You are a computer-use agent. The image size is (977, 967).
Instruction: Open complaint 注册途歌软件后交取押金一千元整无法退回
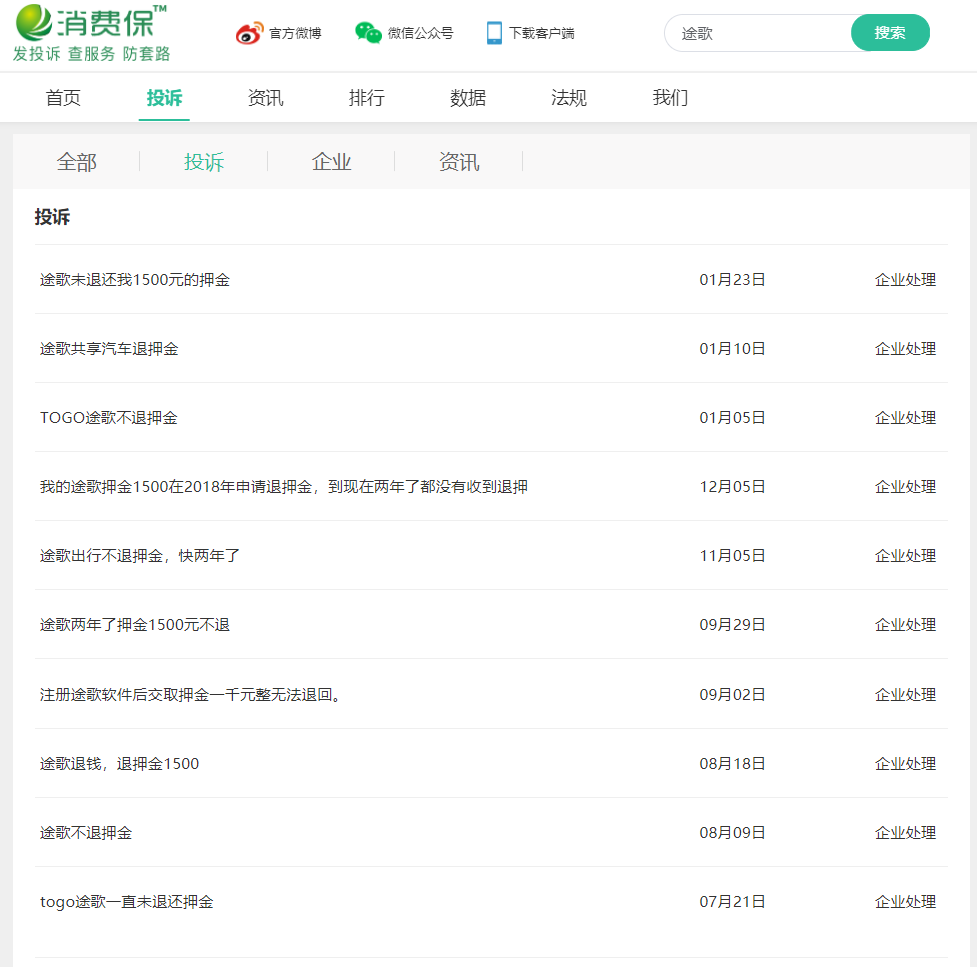click(190, 695)
